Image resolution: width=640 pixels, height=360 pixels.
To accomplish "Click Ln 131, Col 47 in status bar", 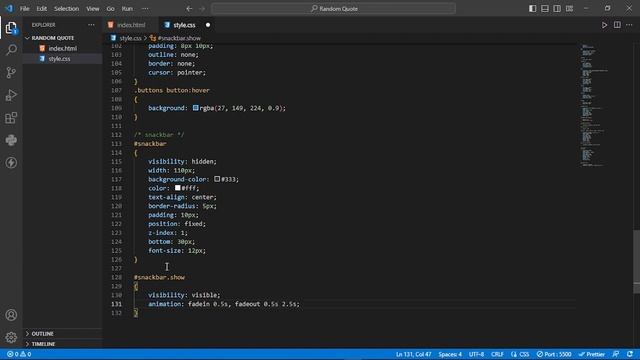I will click(413, 354).
